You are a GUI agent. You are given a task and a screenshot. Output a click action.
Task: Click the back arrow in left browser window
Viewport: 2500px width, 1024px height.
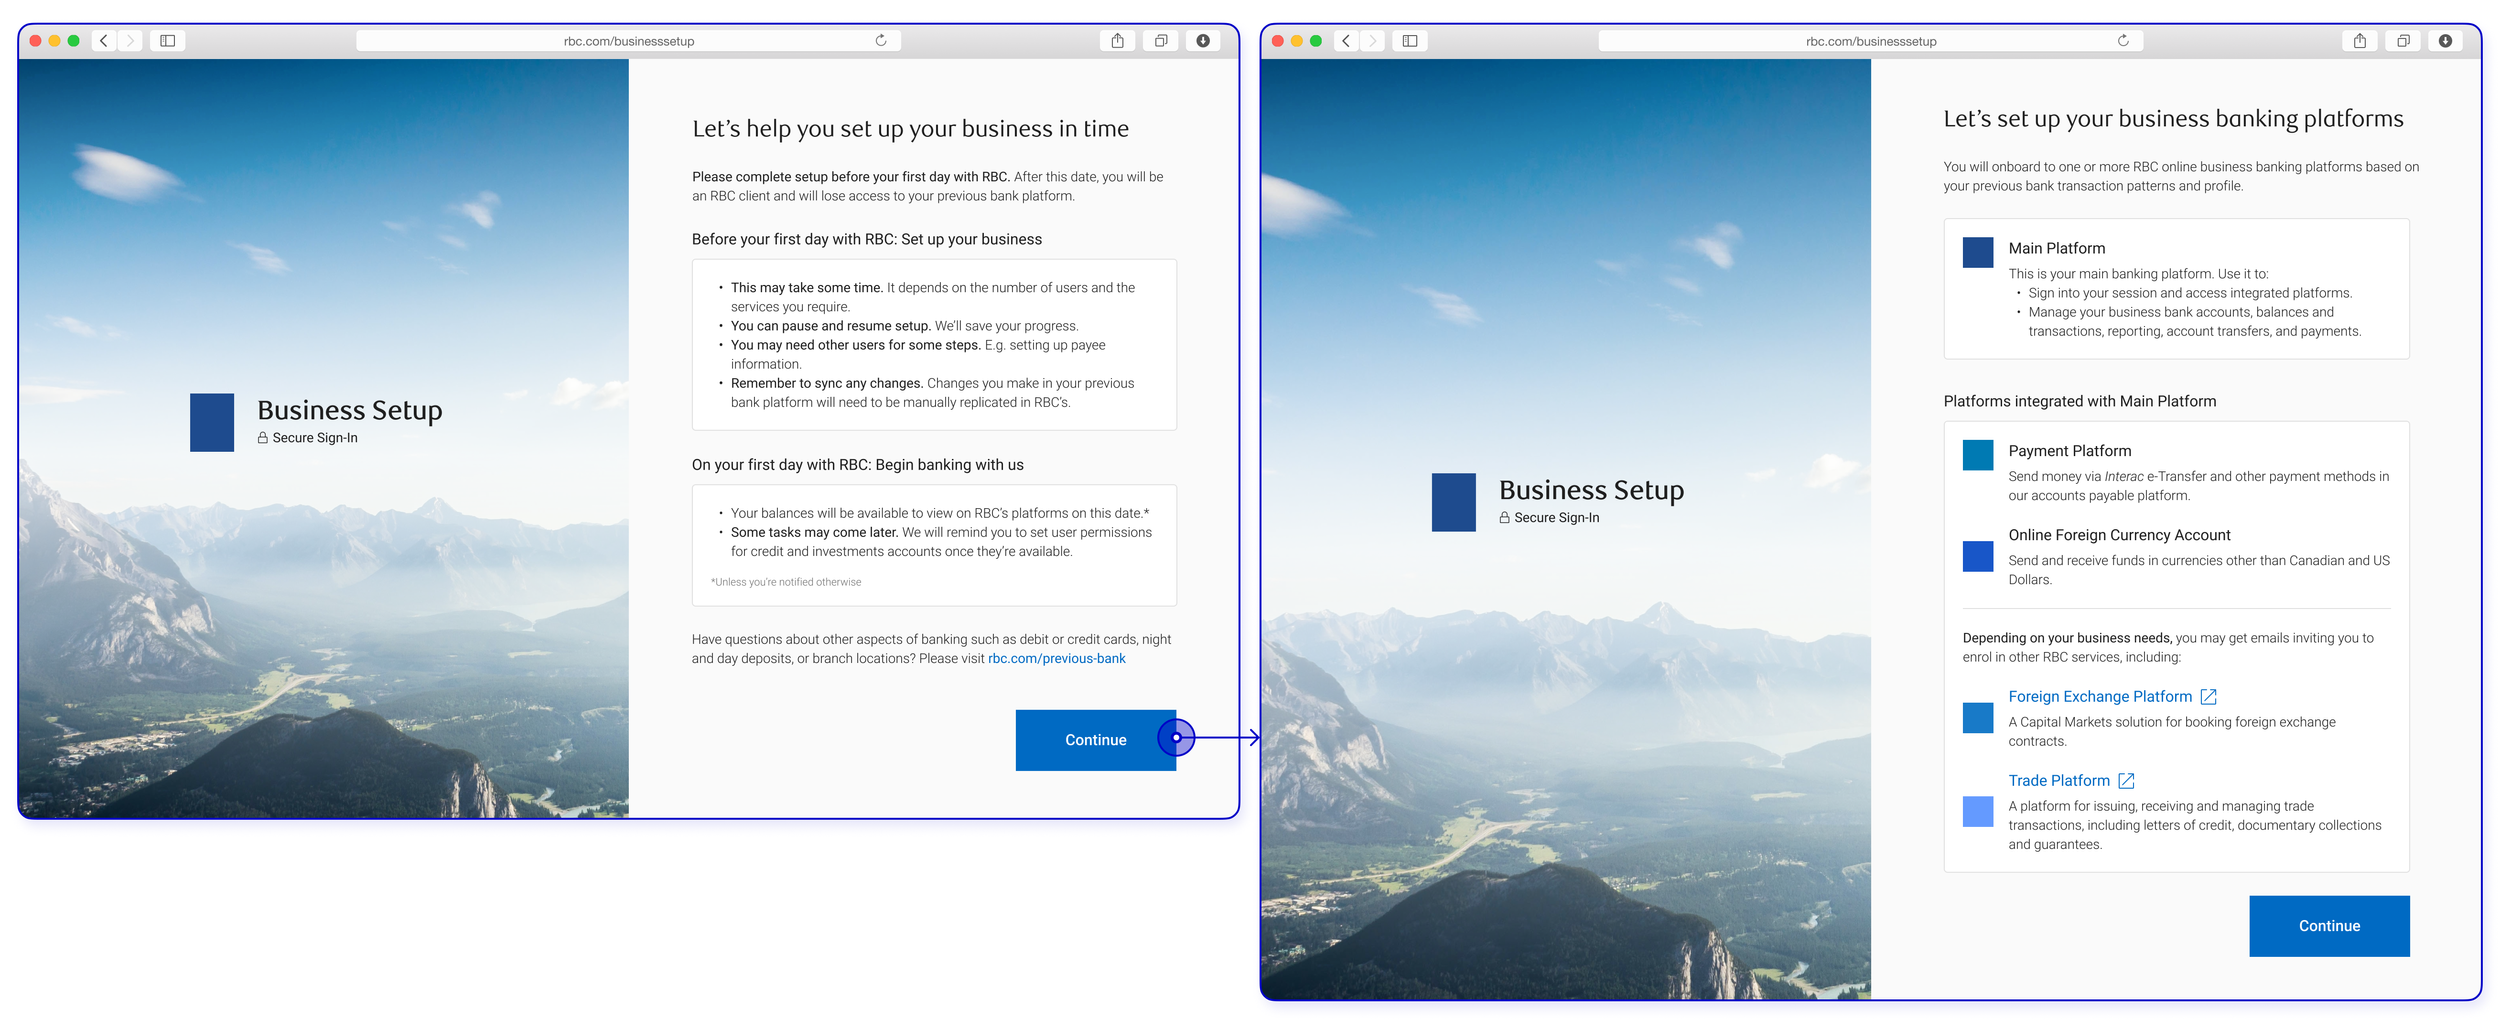click(x=103, y=41)
